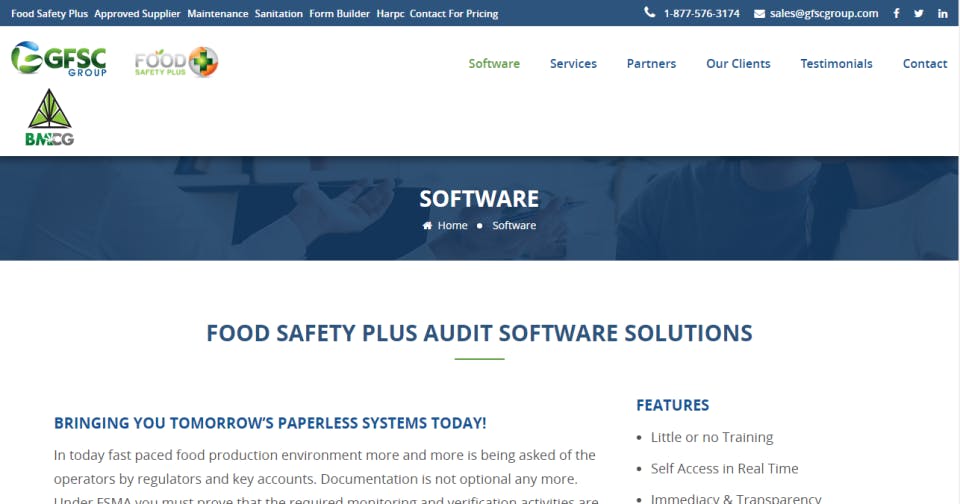Open Maintenance link in top bar
The height and width of the screenshot is (504, 960).
(217, 13)
